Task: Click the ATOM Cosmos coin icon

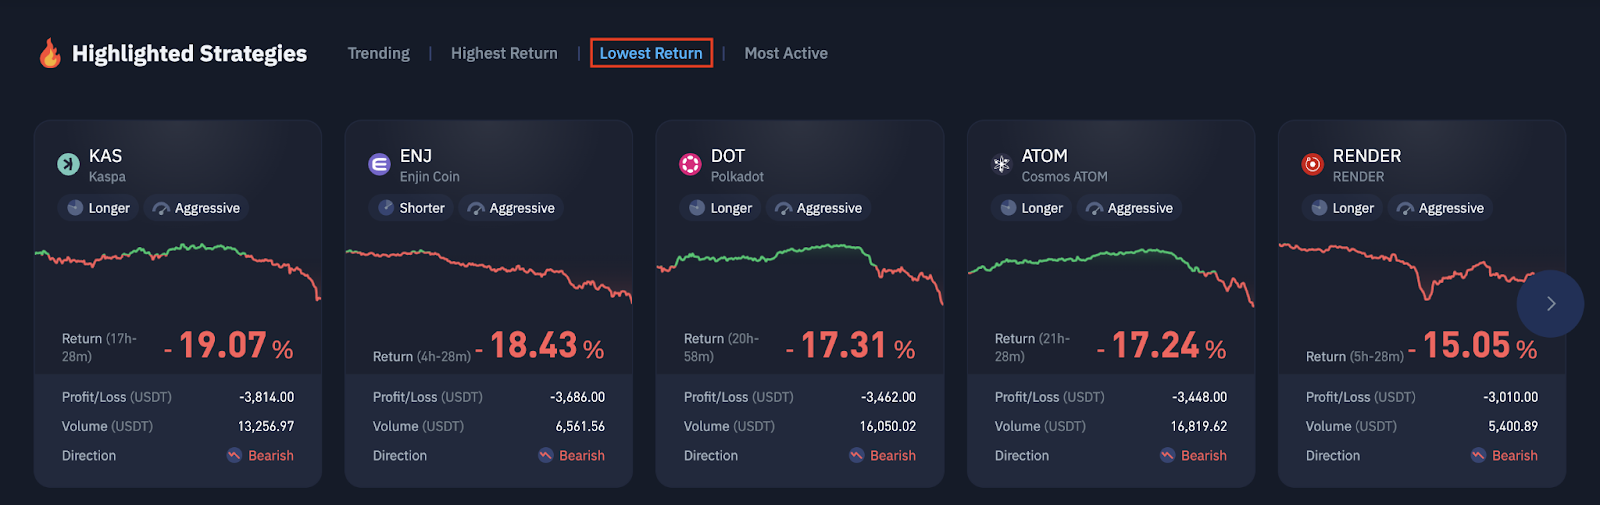Action: tap(1001, 164)
